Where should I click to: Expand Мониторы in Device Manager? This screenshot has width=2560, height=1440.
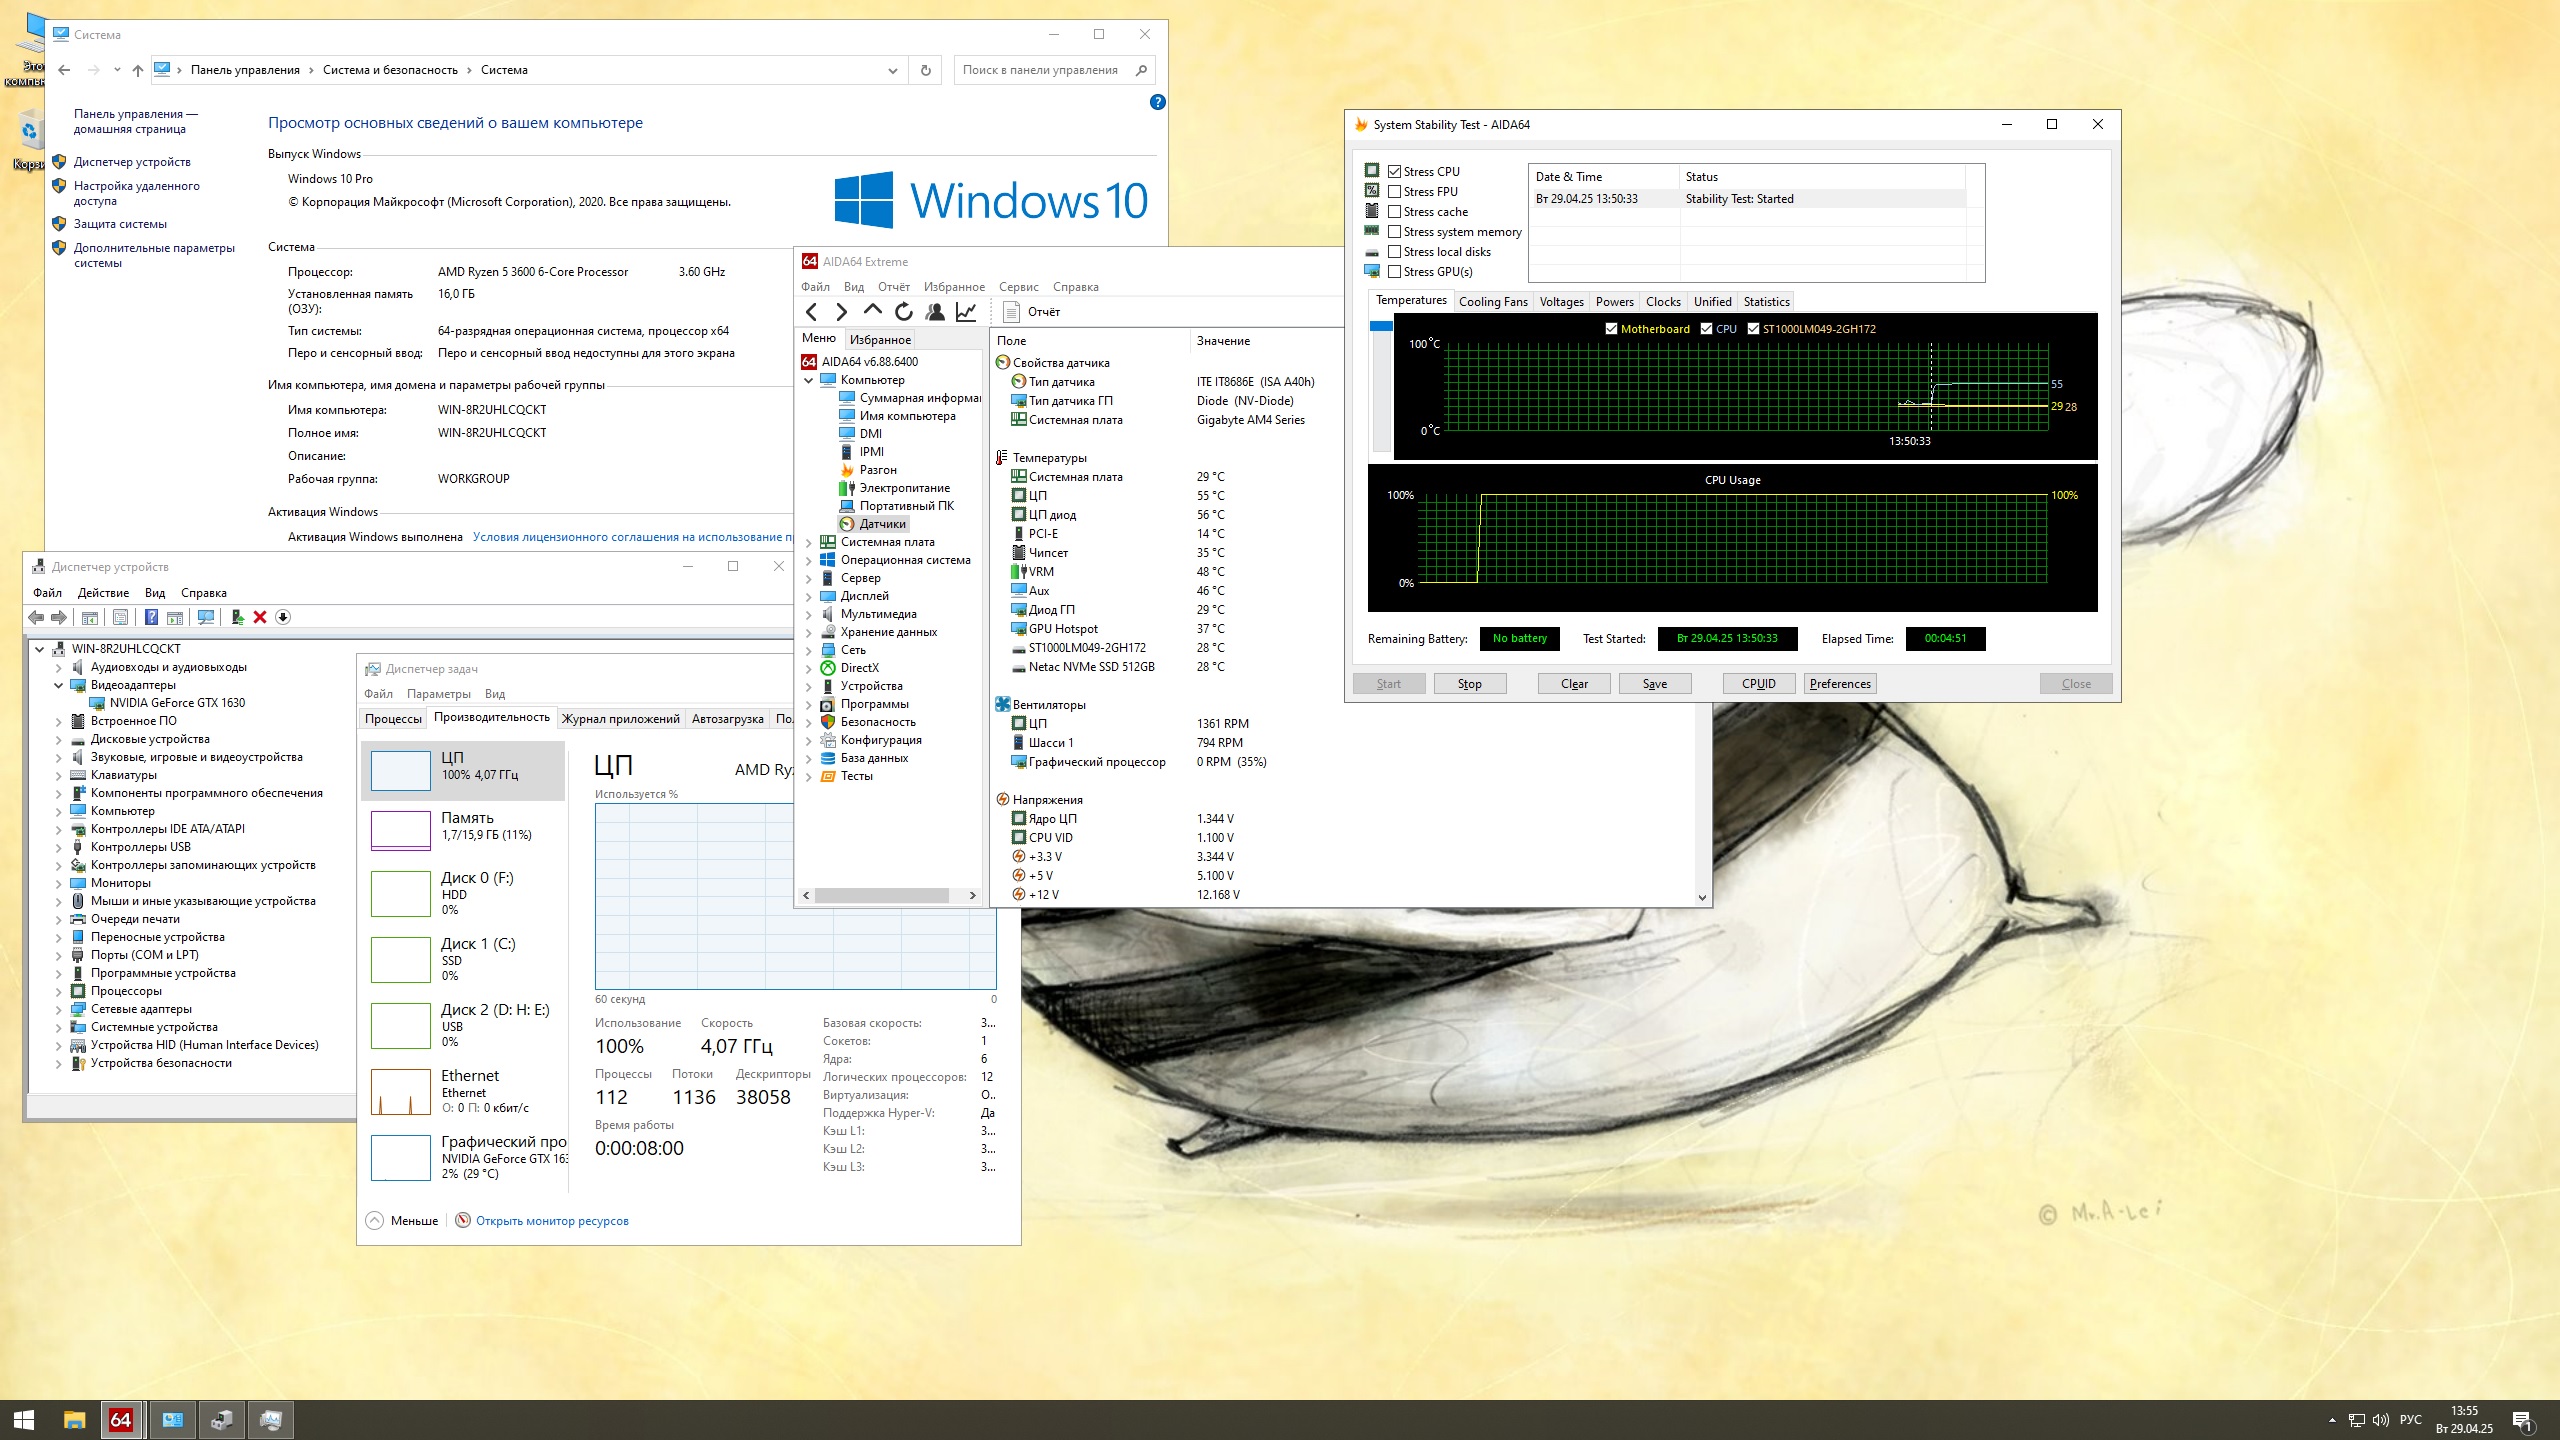tap(58, 883)
